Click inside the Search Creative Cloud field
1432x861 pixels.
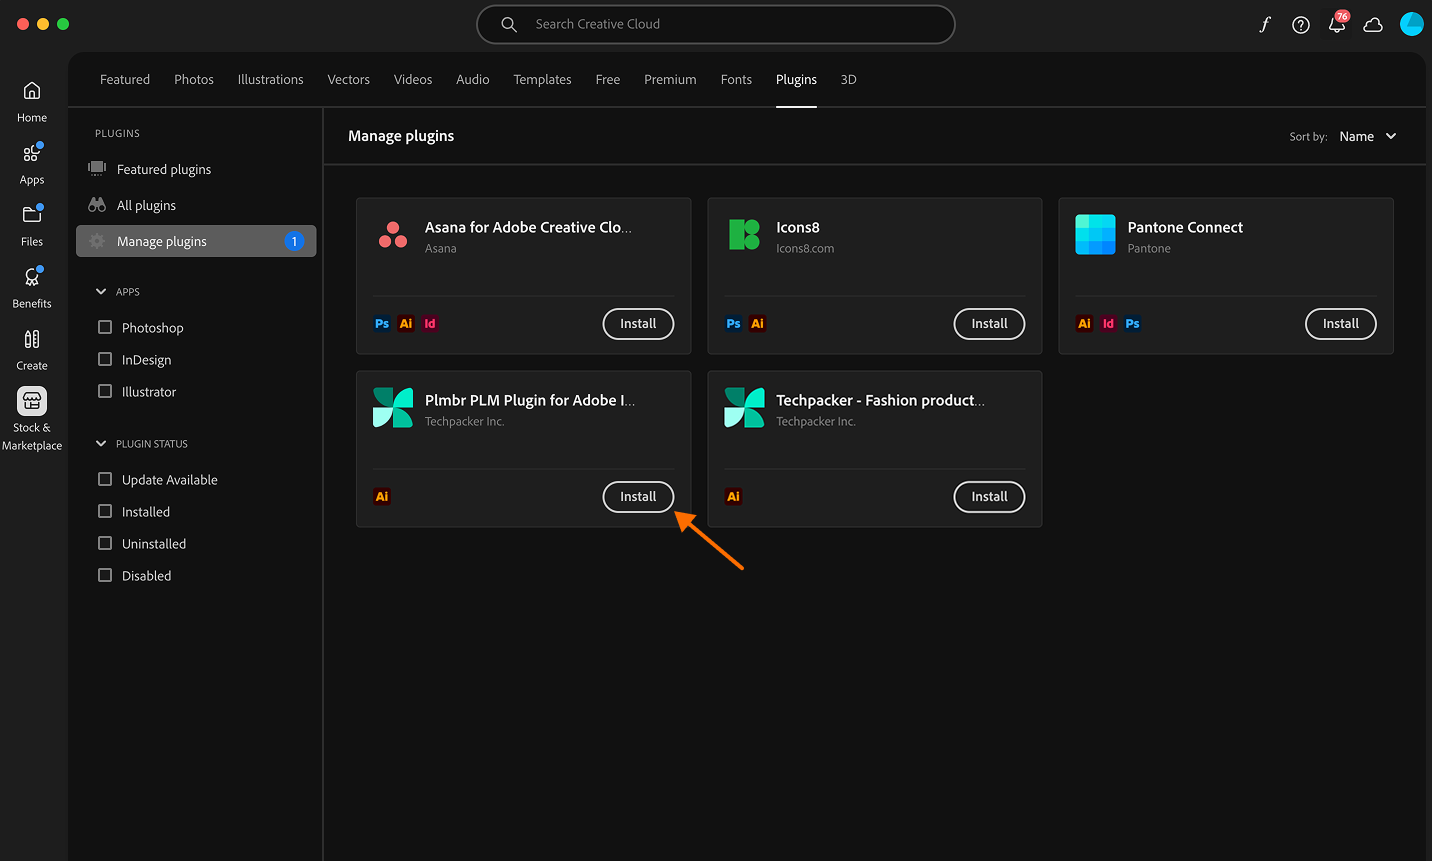click(716, 24)
